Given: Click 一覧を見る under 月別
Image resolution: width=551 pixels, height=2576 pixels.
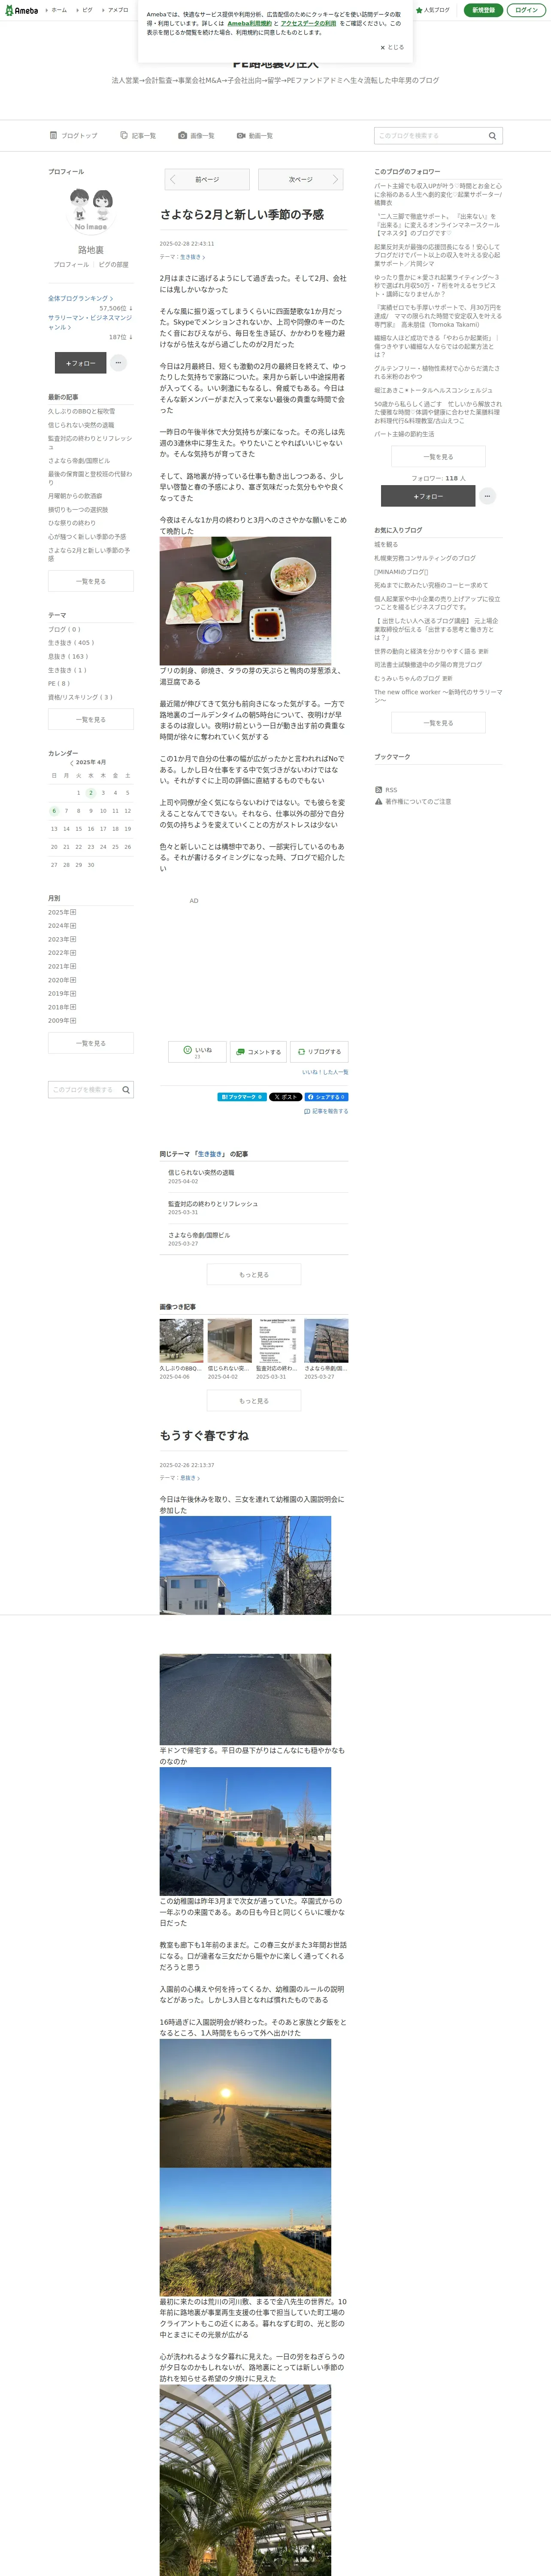Looking at the screenshot, I should click(x=91, y=1043).
